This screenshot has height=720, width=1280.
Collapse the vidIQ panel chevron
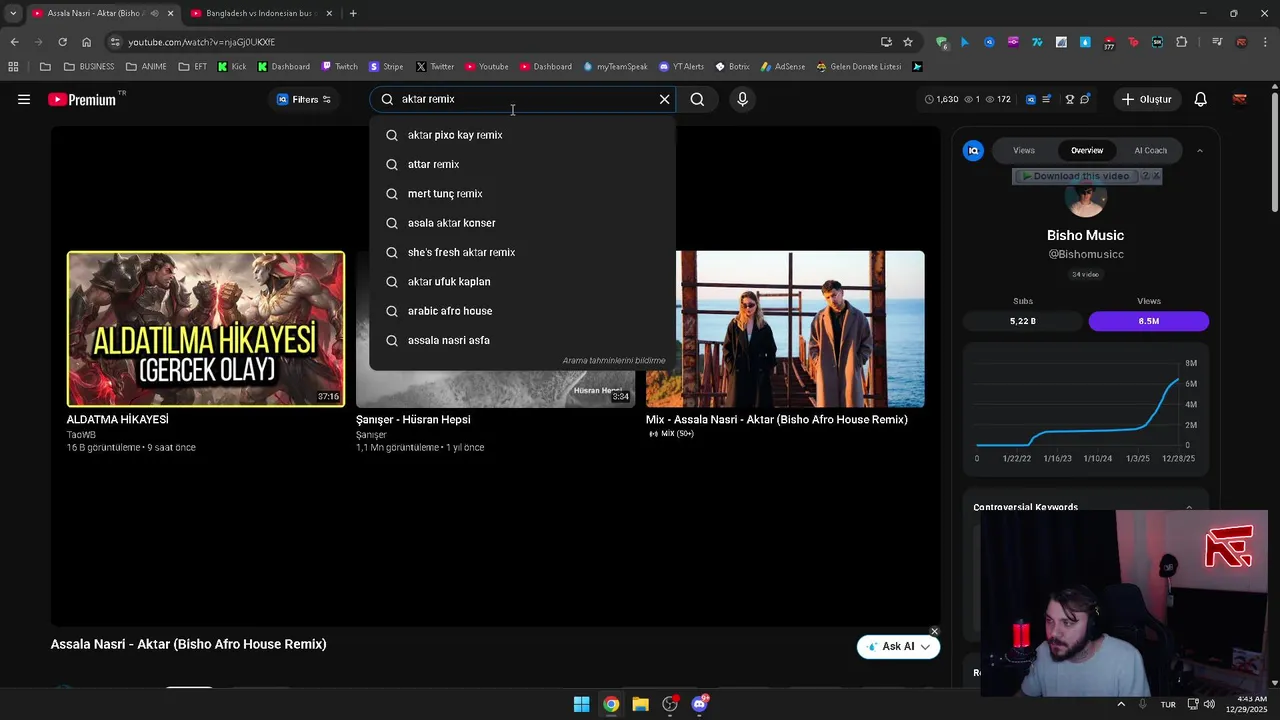click(x=1200, y=151)
